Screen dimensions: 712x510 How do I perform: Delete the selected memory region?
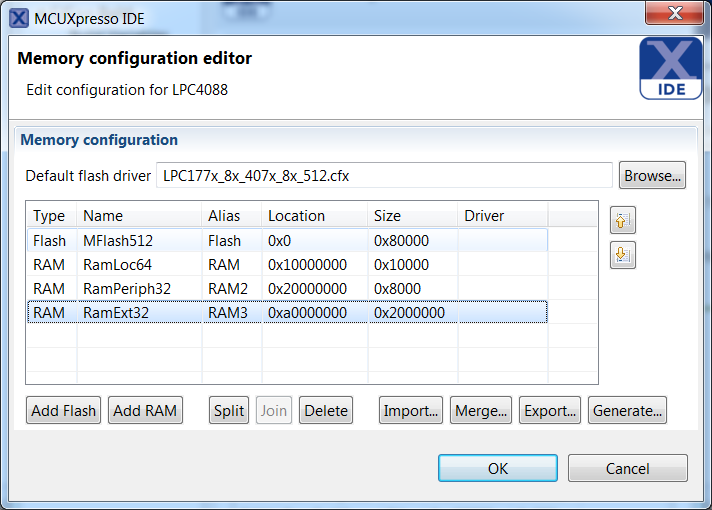point(326,410)
